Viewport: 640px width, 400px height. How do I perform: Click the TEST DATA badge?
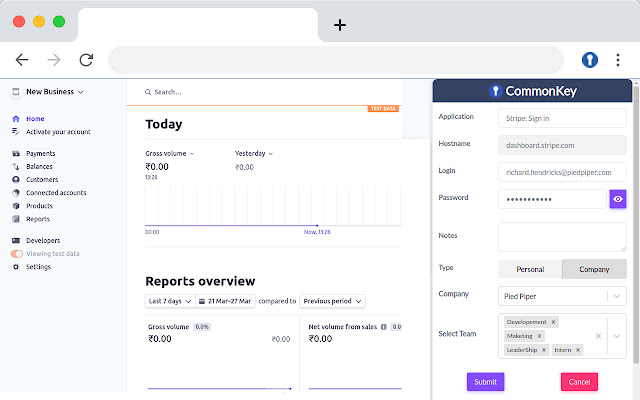[x=383, y=109]
